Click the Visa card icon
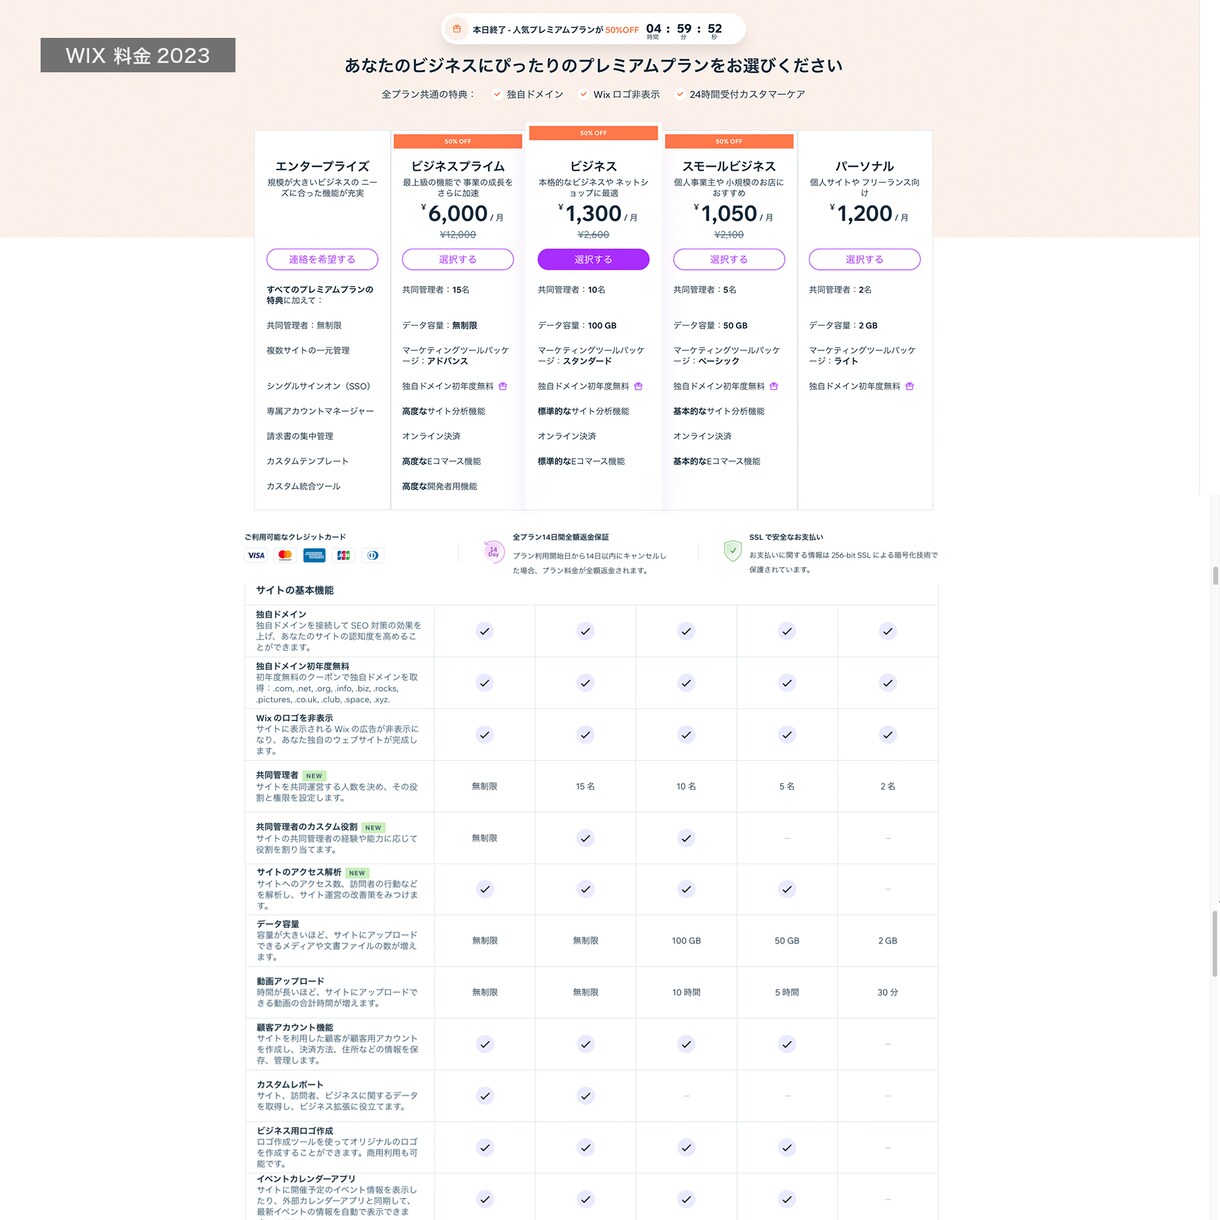 pos(256,555)
